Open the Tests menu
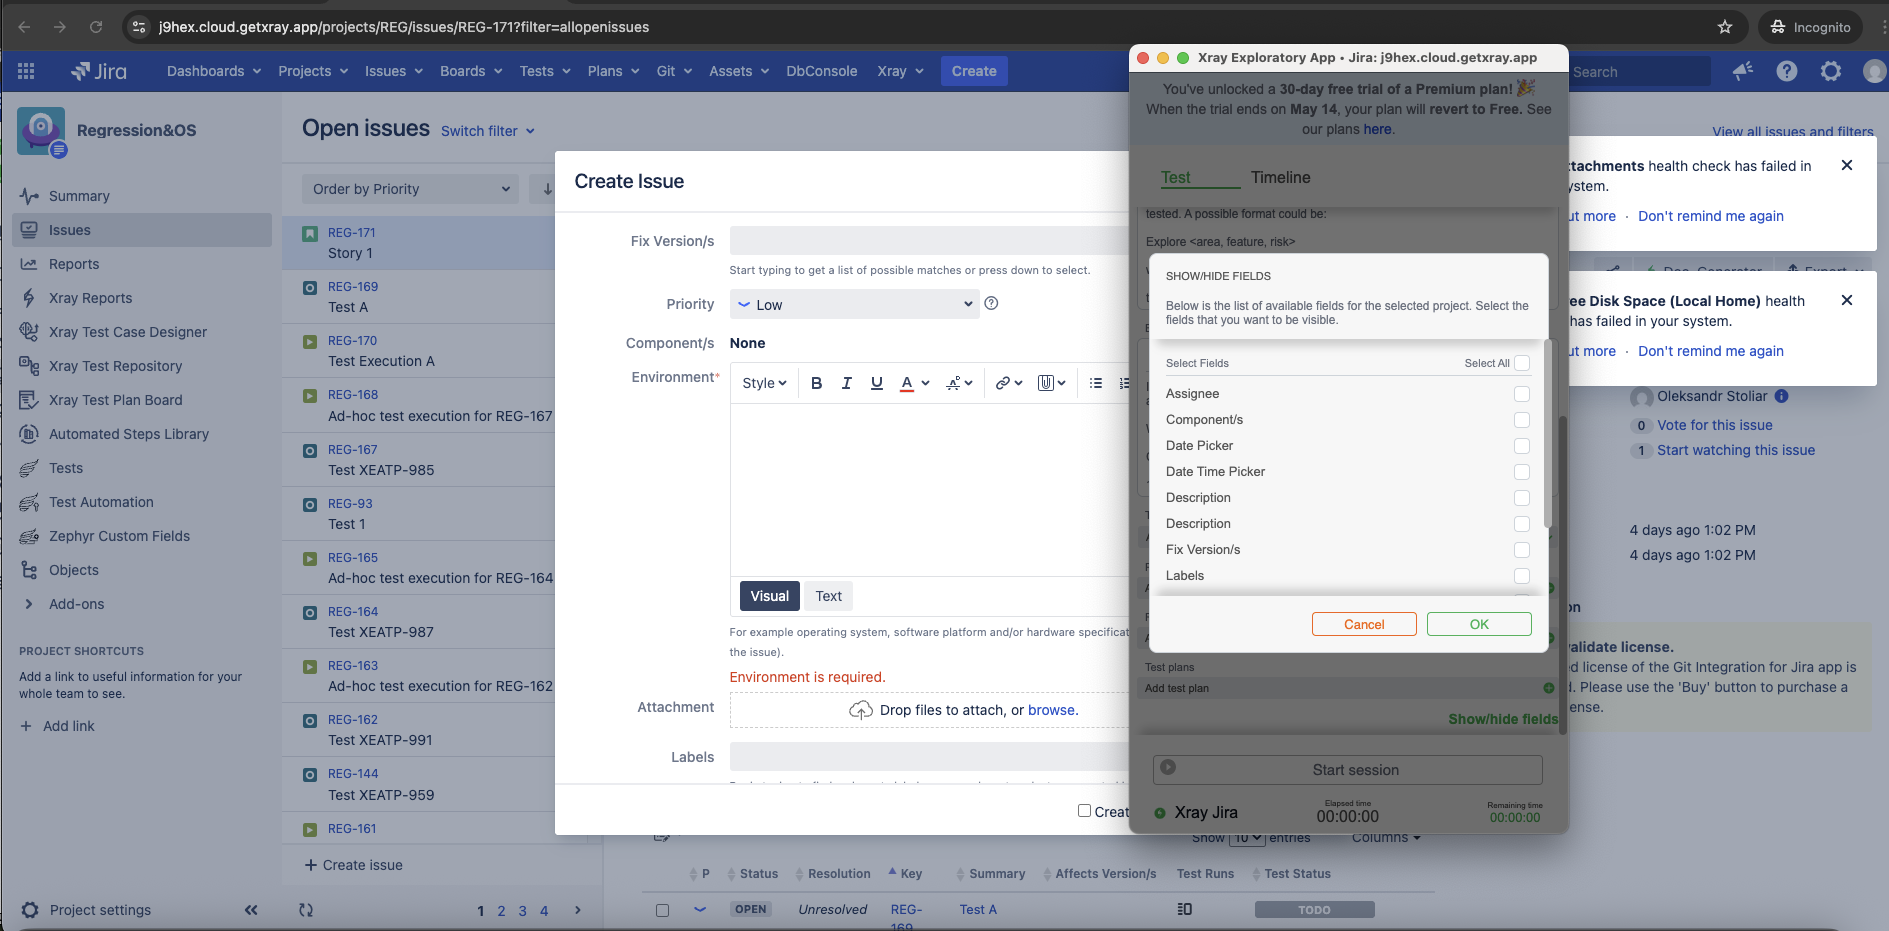This screenshot has height=931, width=1889. click(545, 71)
